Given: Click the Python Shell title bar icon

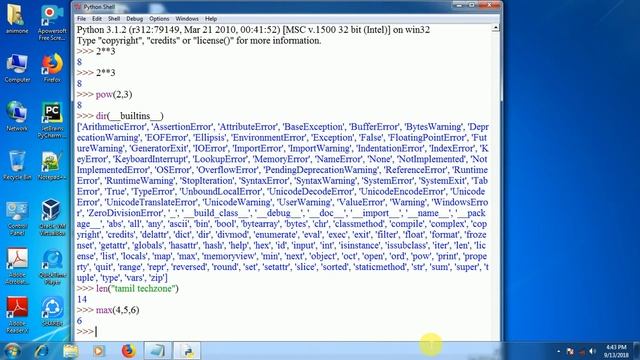Looking at the screenshot, I should click(78, 7).
